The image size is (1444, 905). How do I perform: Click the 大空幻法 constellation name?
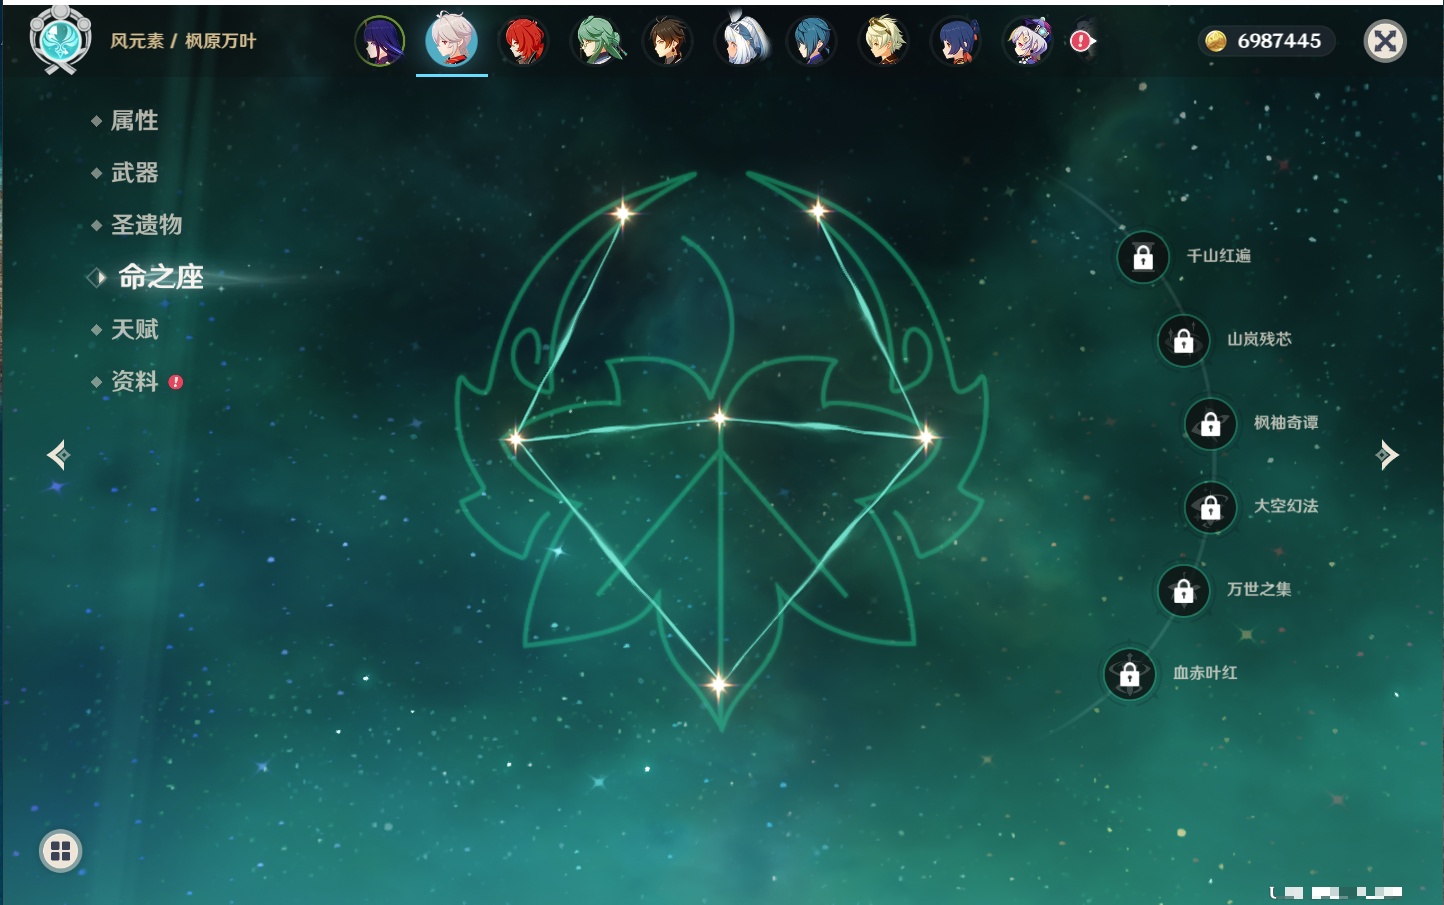(x=1286, y=506)
